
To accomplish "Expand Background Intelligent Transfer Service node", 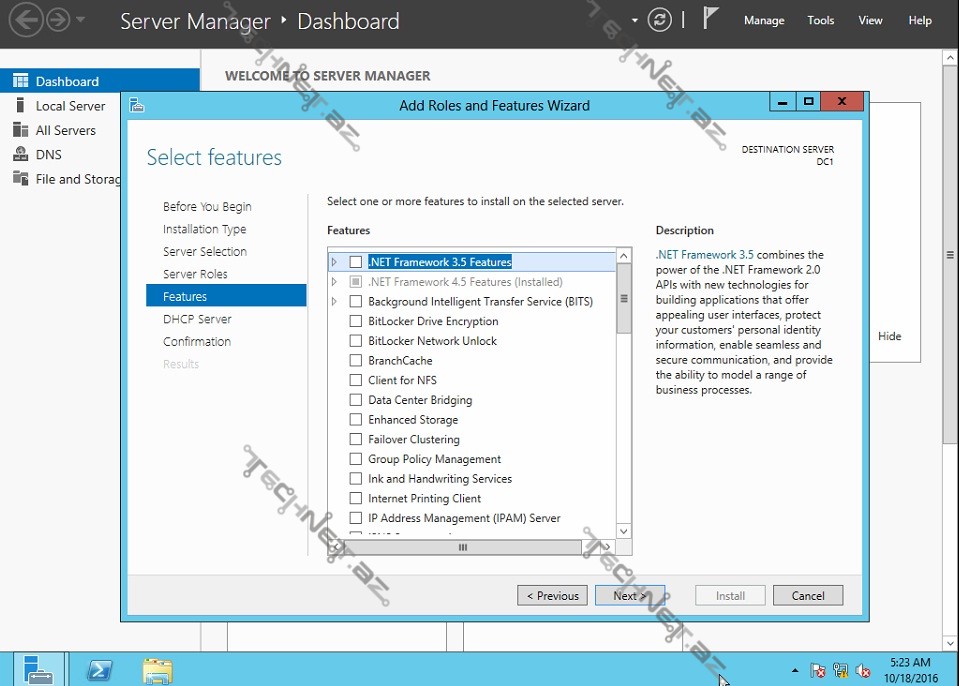I will [335, 301].
